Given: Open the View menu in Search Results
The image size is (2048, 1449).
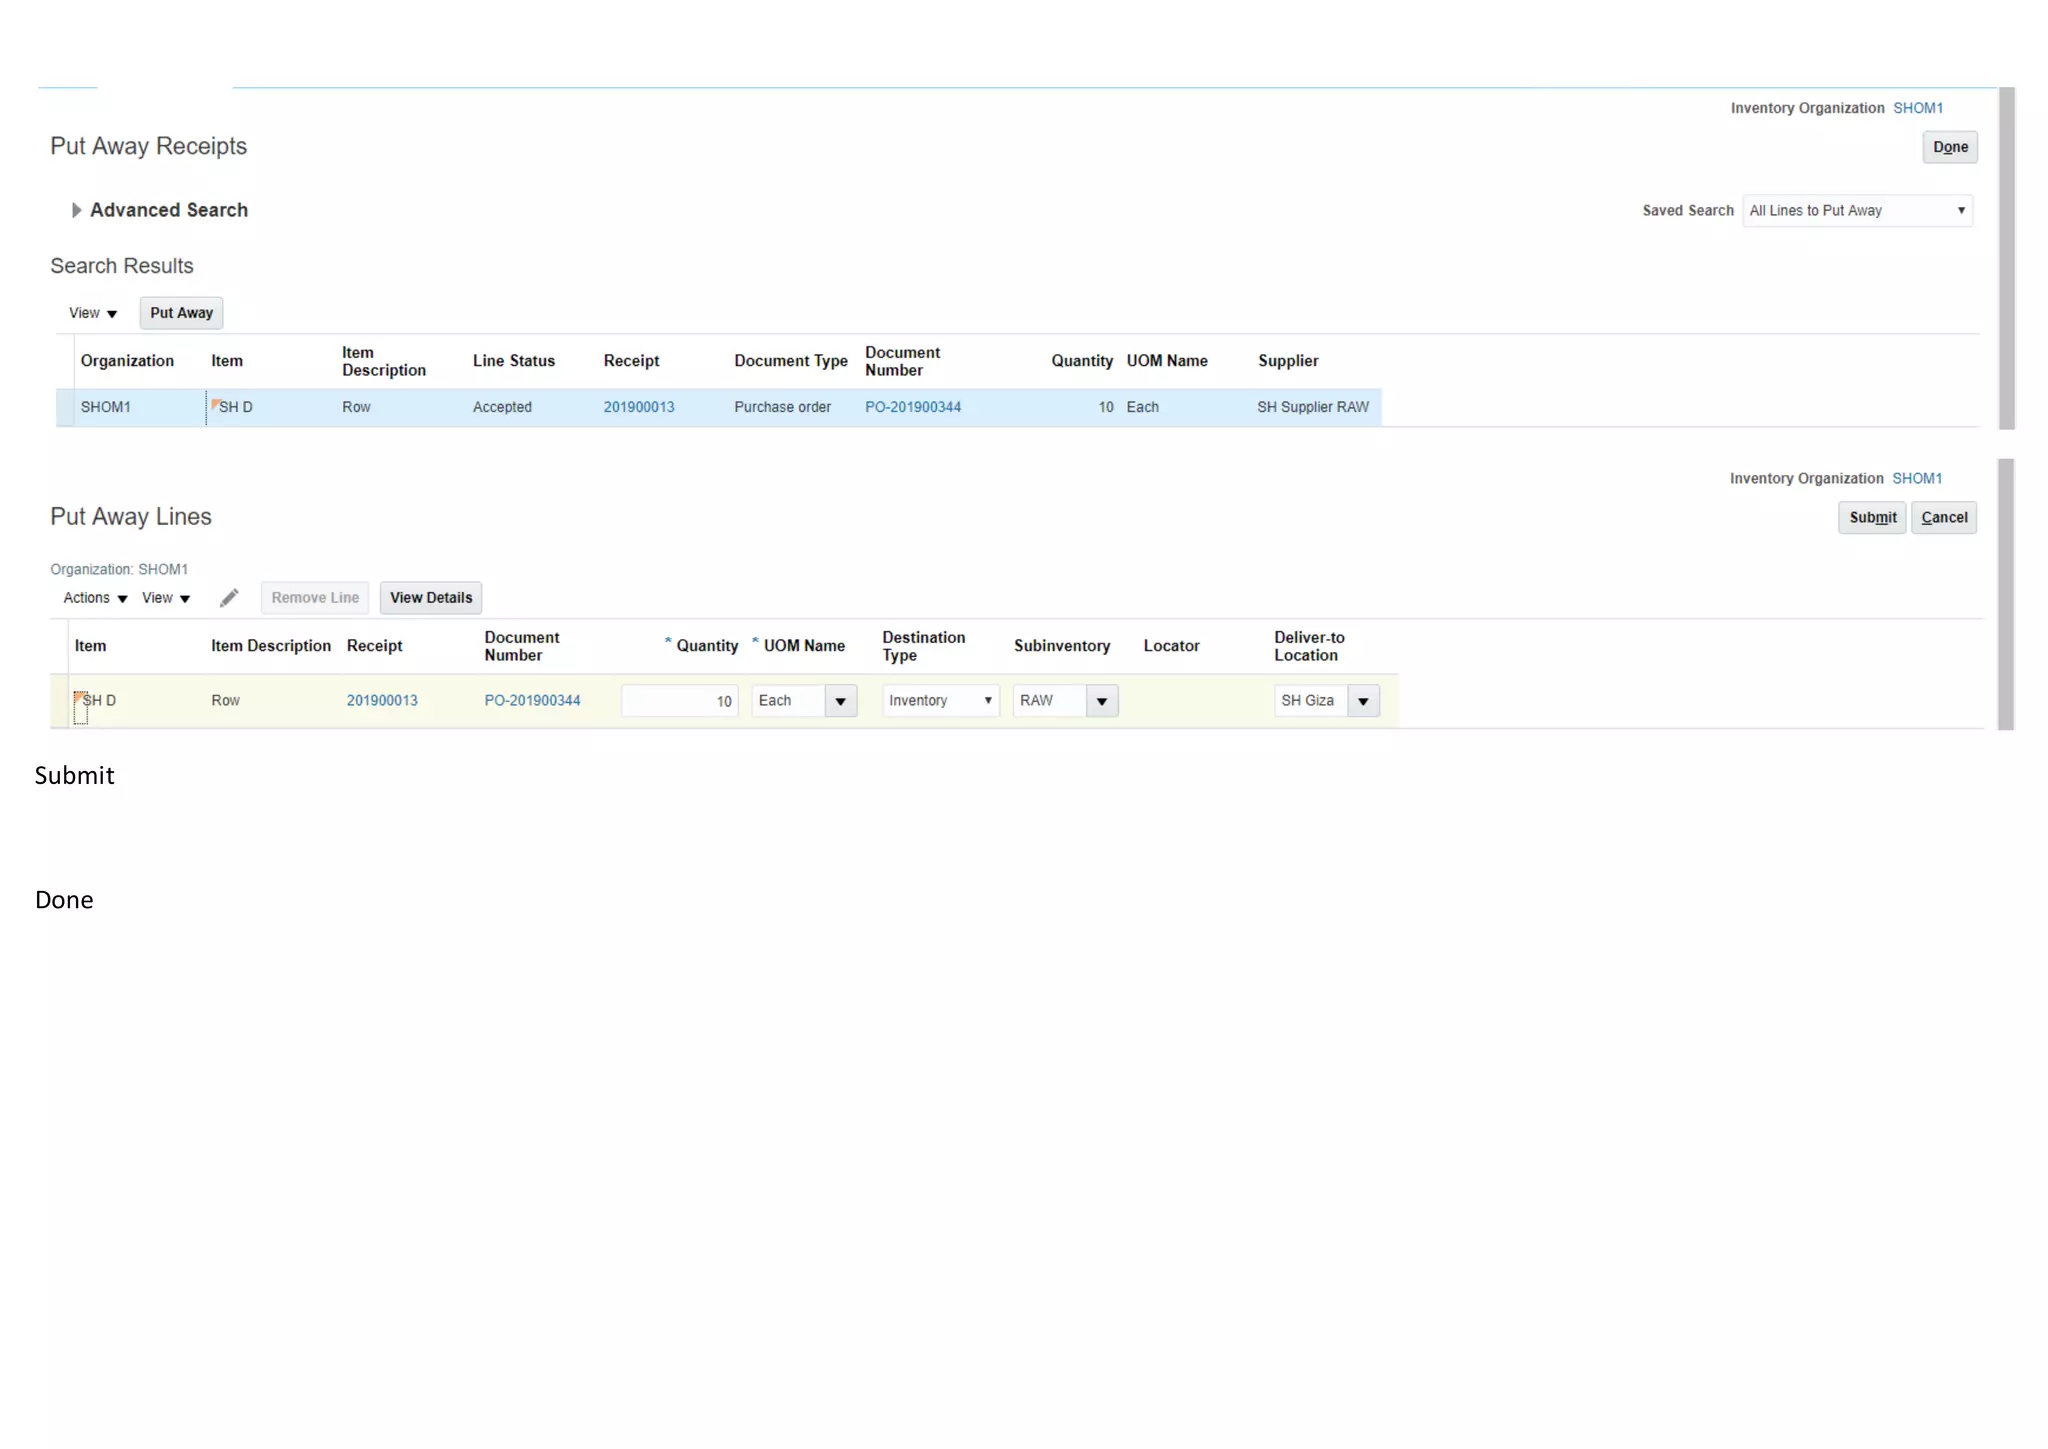Looking at the screenshot, I should coord(92,313).
